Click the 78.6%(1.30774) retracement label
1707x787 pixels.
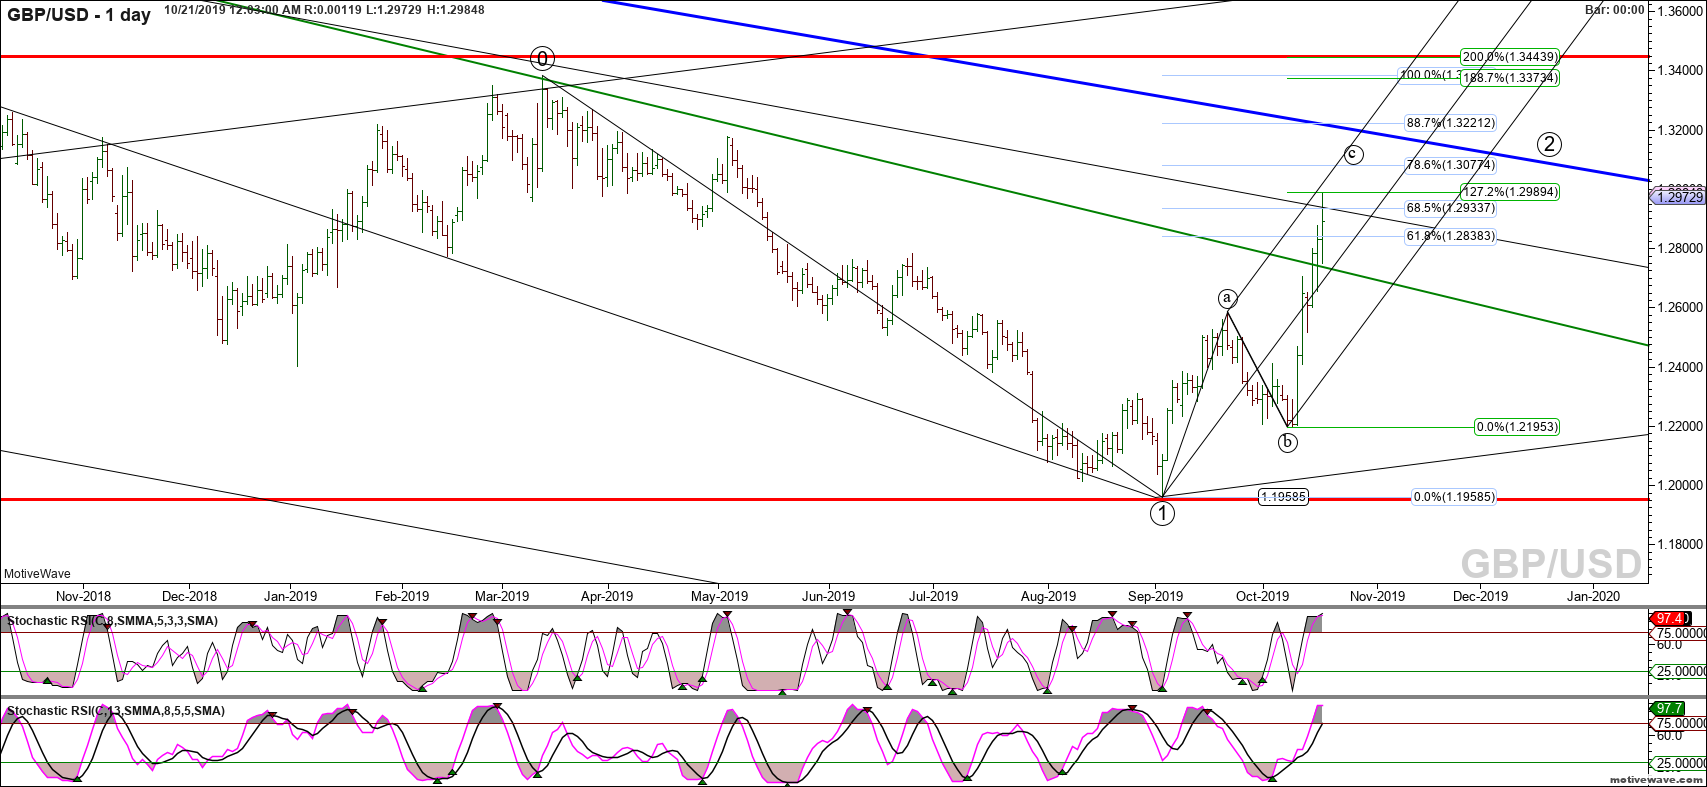point(1450,165)
